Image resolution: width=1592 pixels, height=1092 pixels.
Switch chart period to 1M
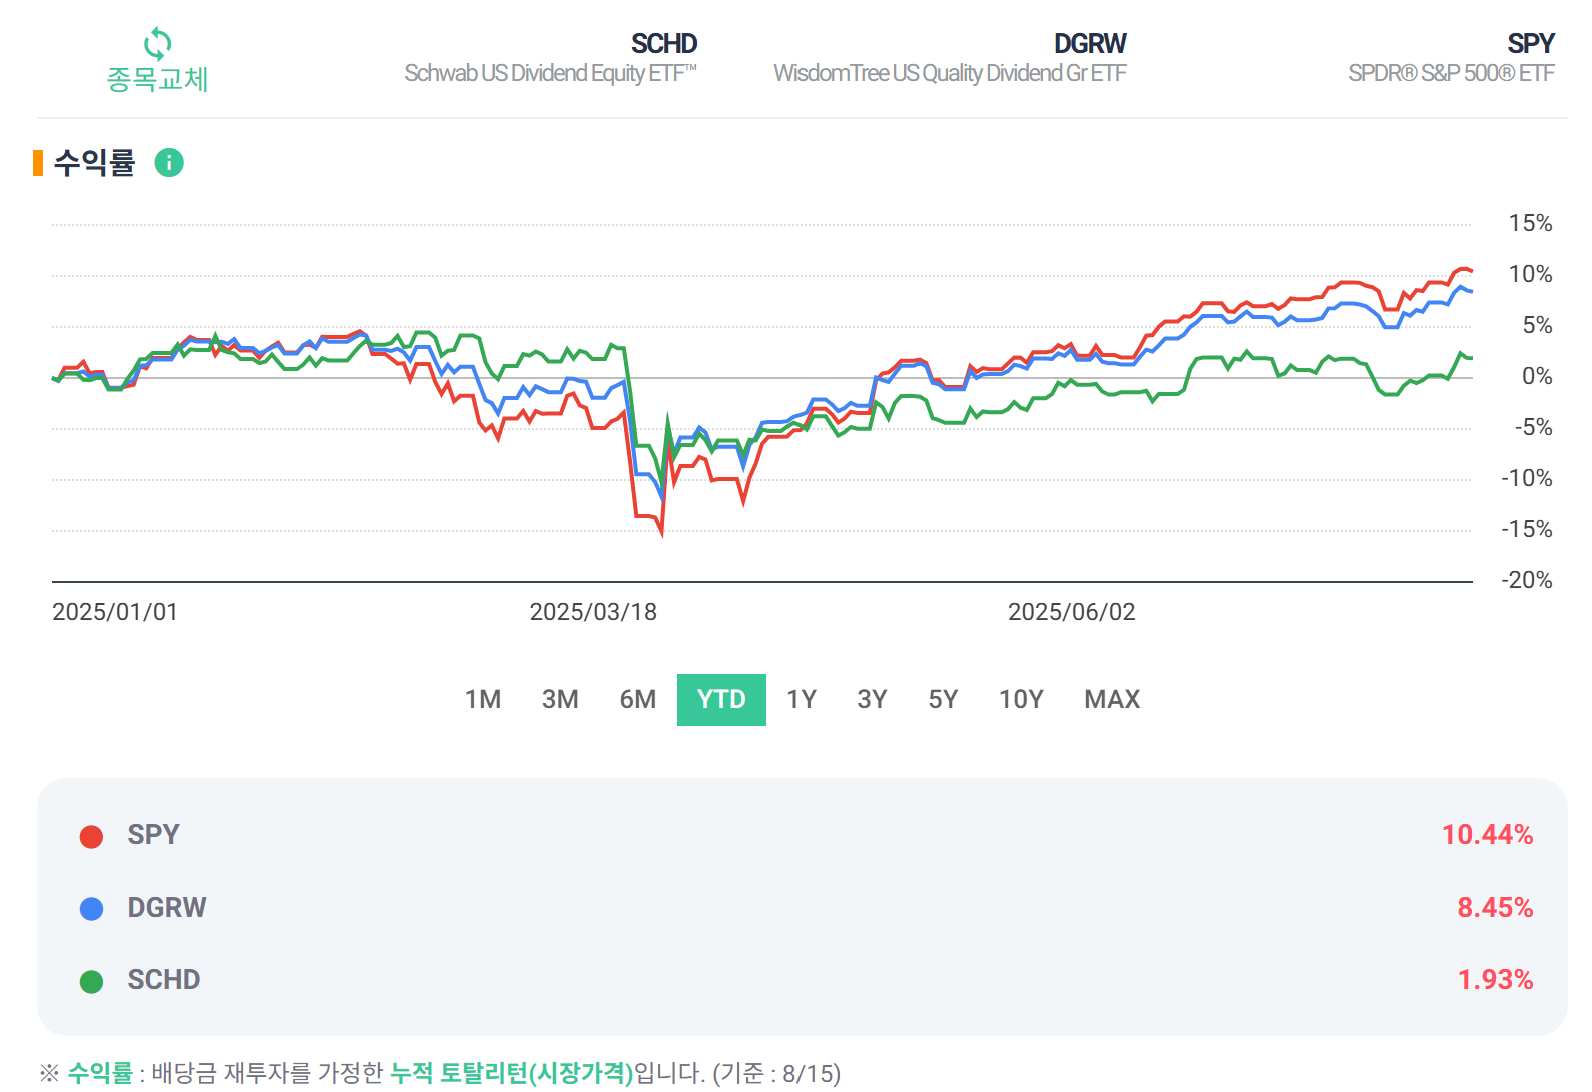[483, 699]
